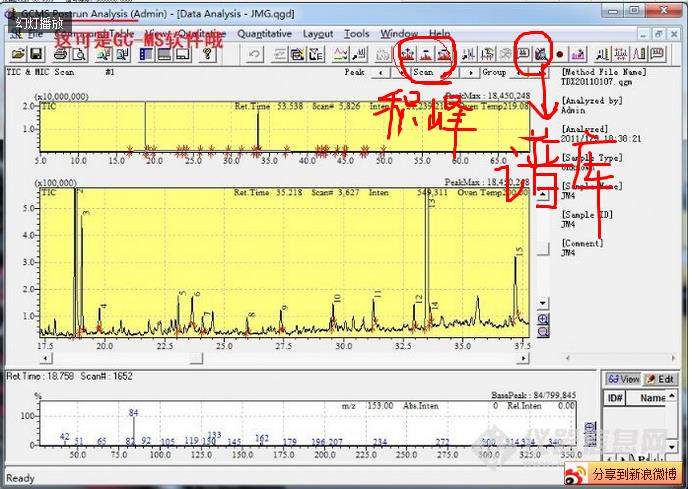Select the blue sidebar layout icon
The height and width of the screenshot is (489, 692).
145,54
